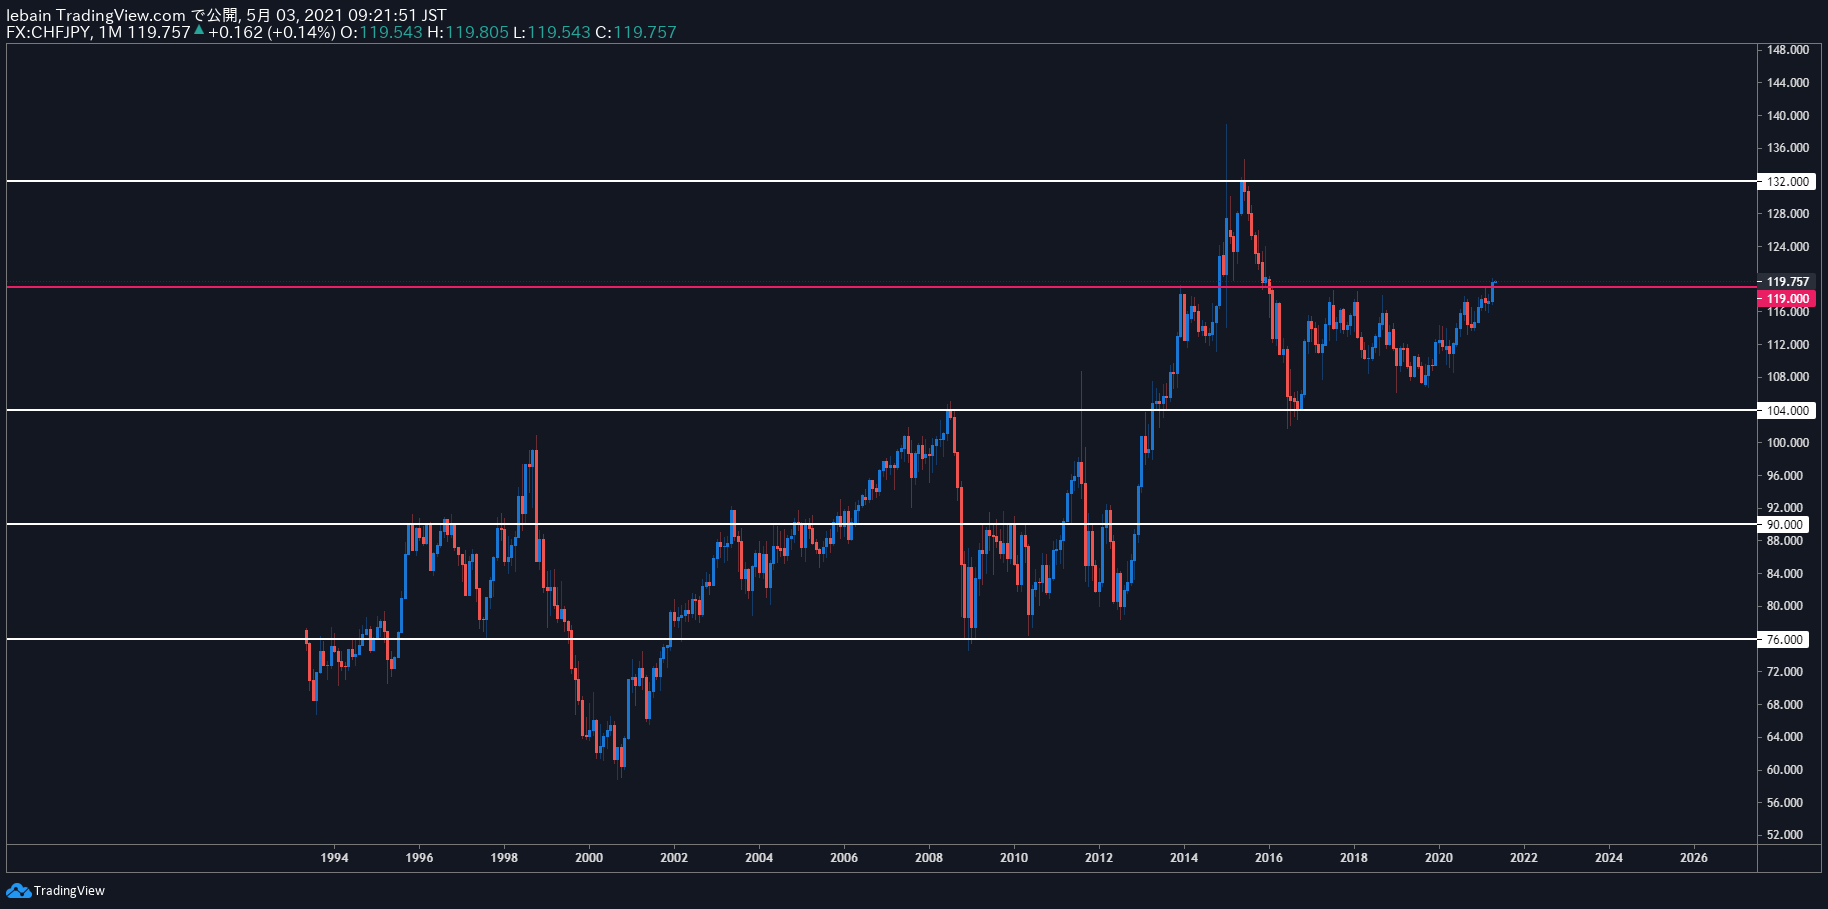Click the change value +0.162 (+0.14%)
The width and height of the screenshot is (1828, 909).
coord(271,32)
